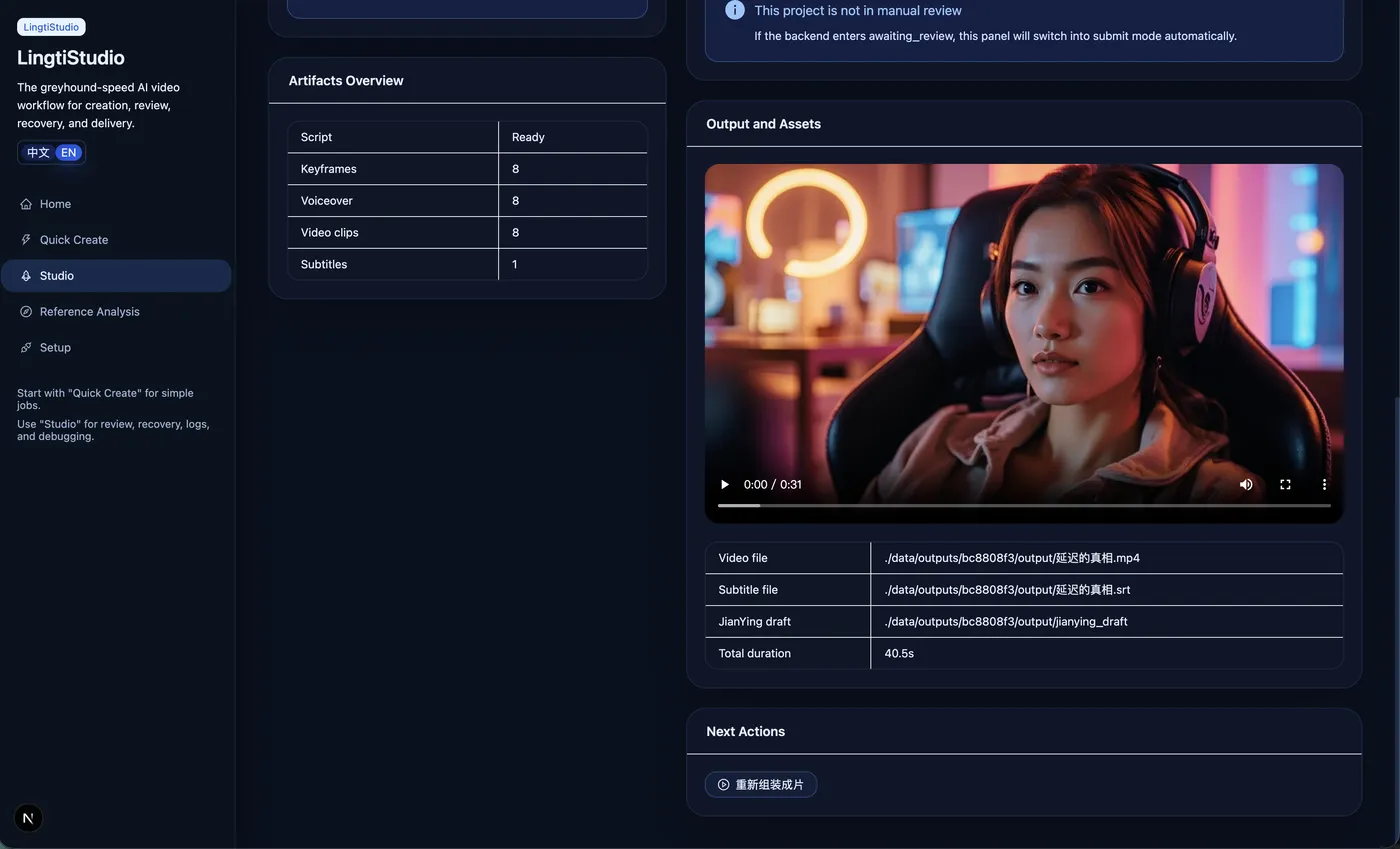Switch language to 中文

(x=38, y=153)
